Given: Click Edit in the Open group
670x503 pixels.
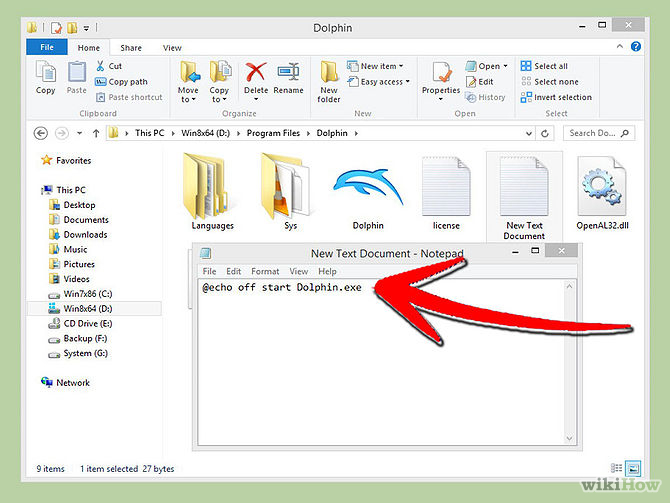Looking at the screenshot, I should click(480, 82).
